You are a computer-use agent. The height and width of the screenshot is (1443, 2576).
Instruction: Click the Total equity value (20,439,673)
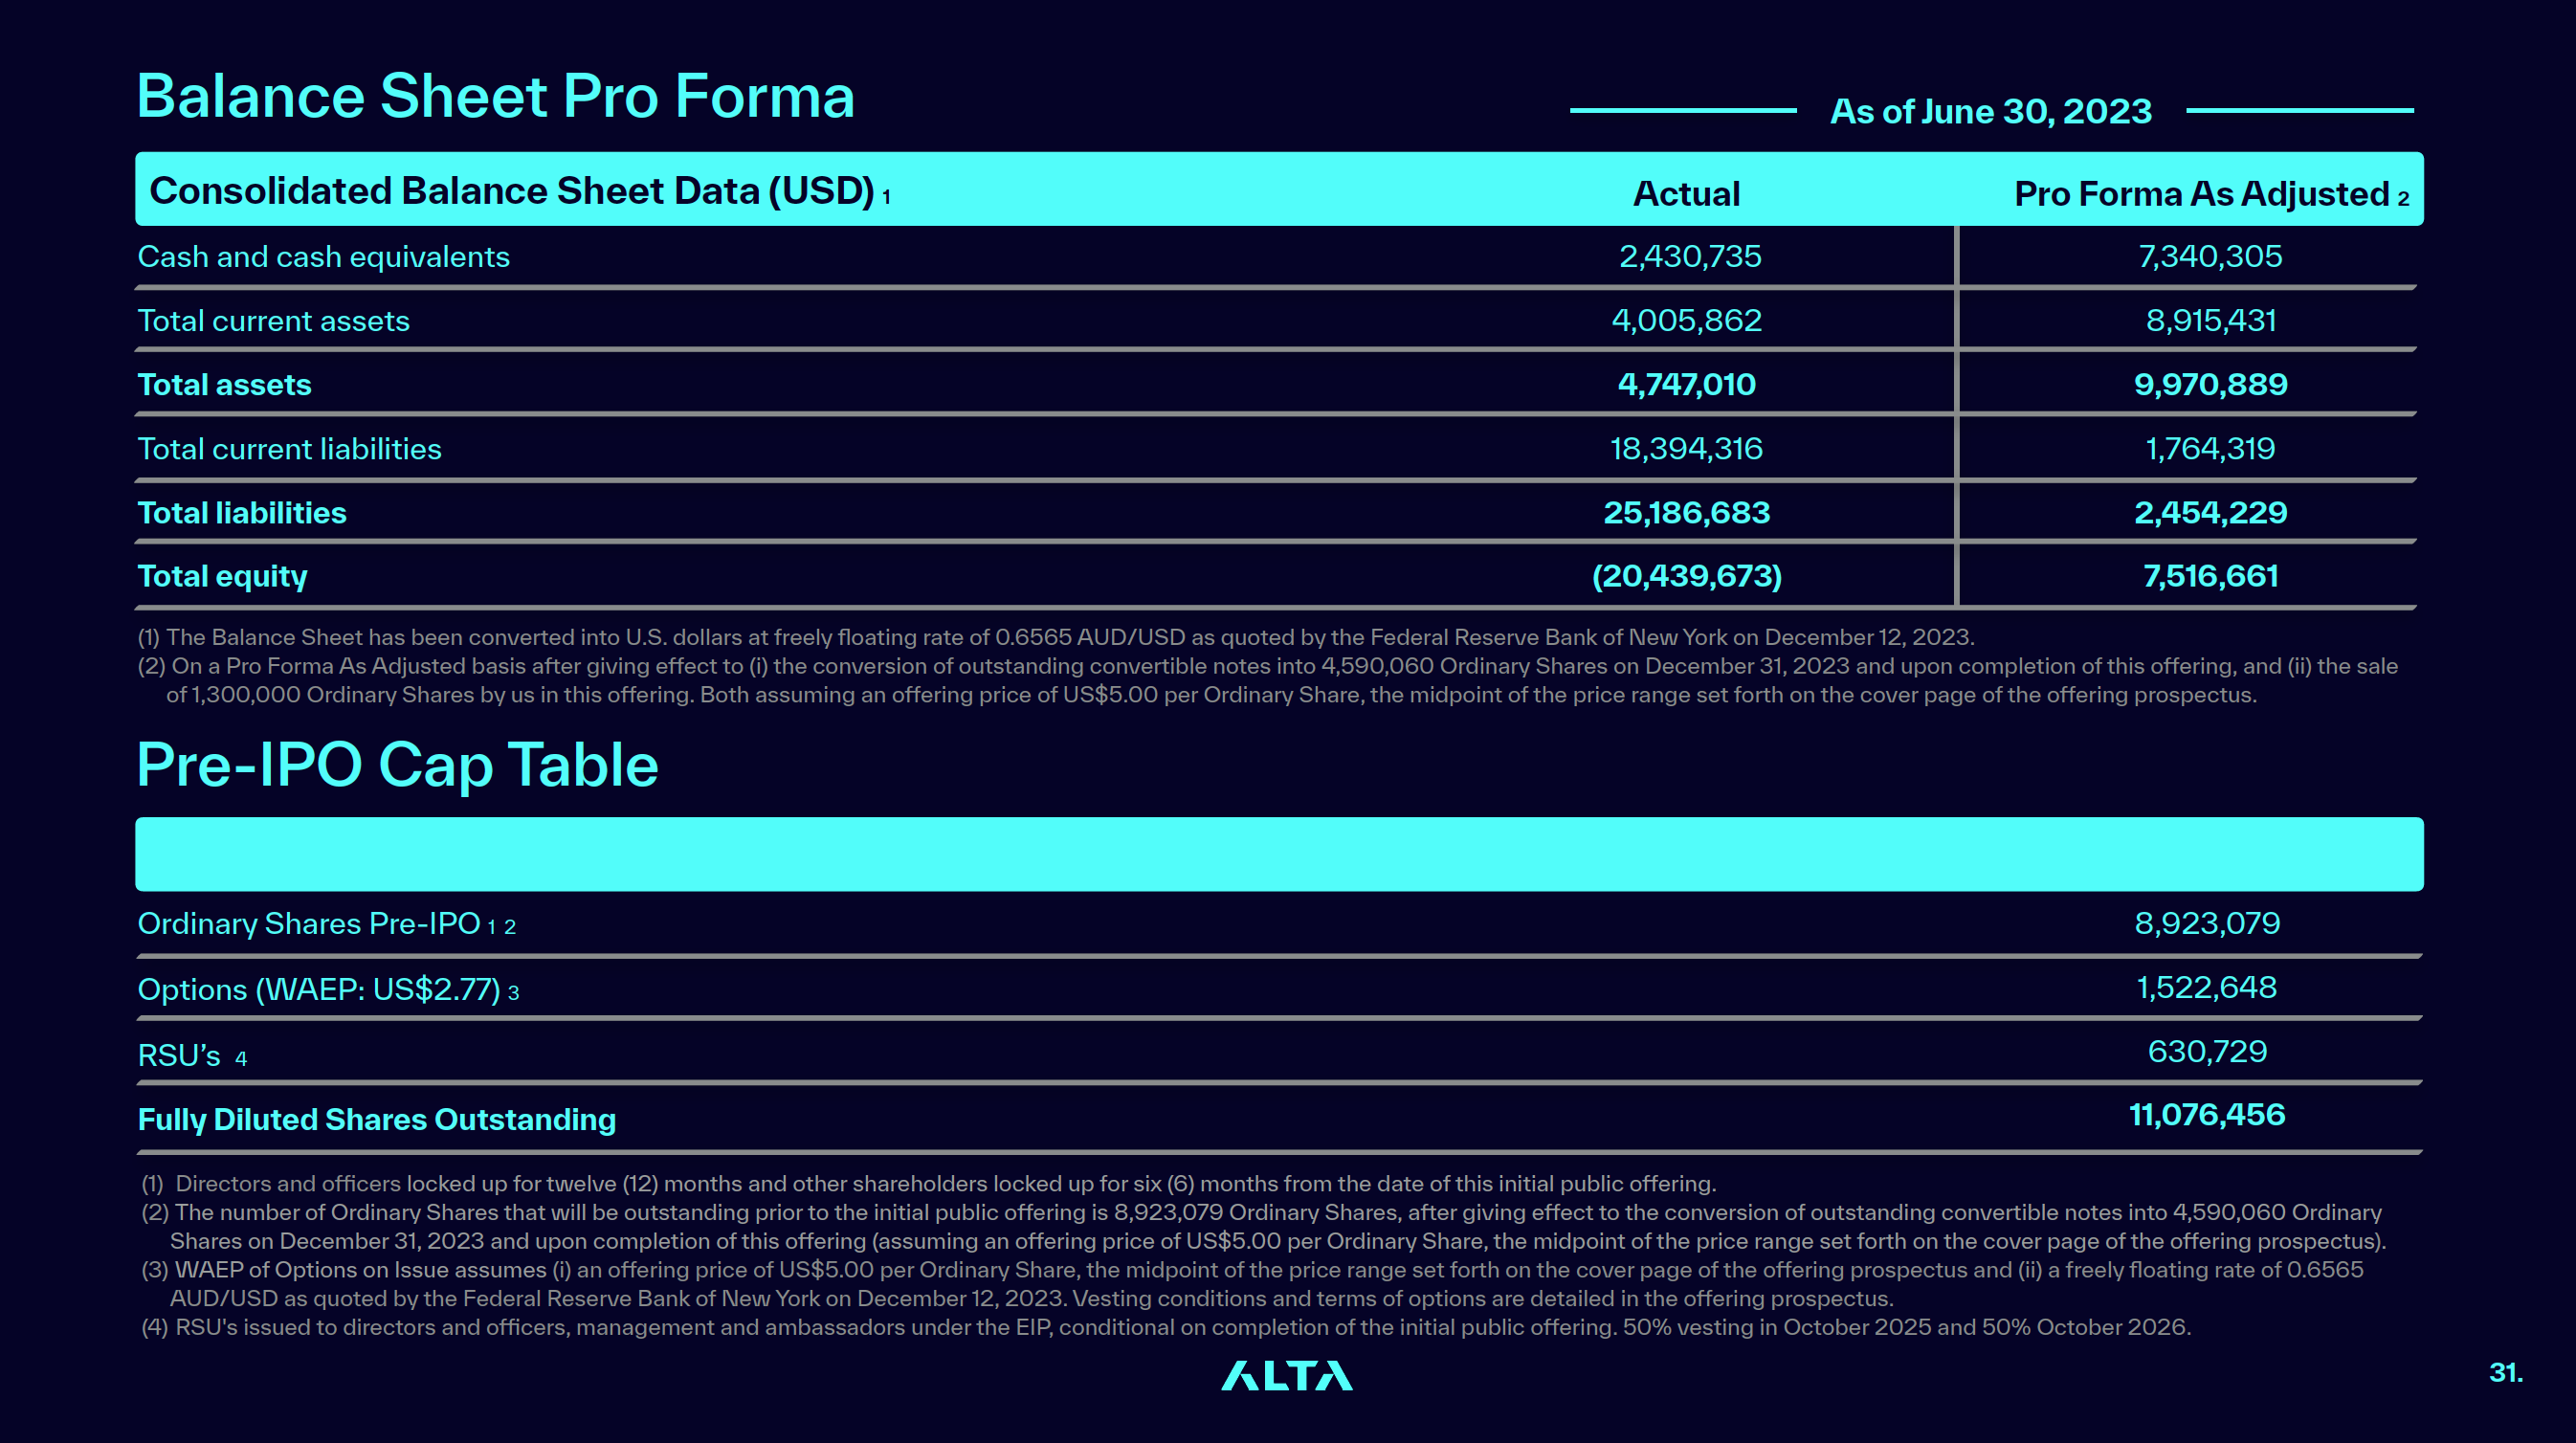(1686, 576)
